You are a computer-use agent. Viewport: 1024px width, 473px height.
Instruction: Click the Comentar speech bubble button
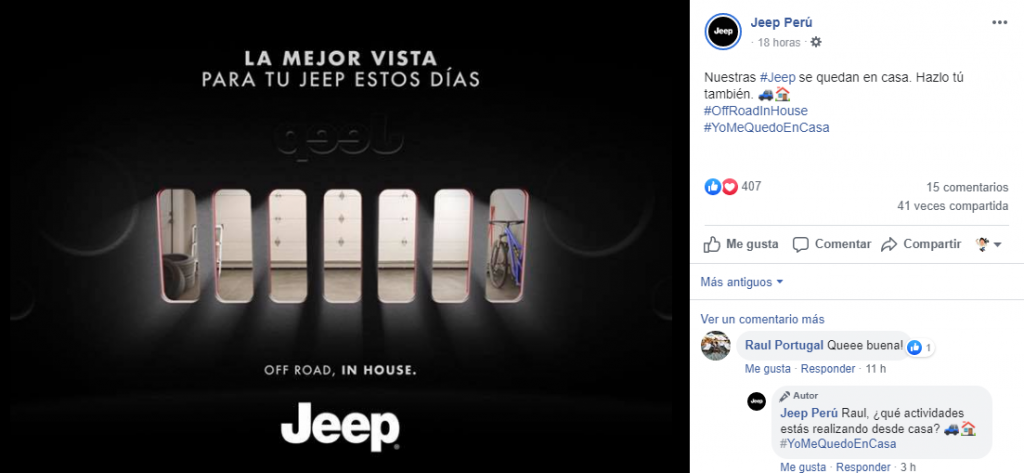click(831, 244)
